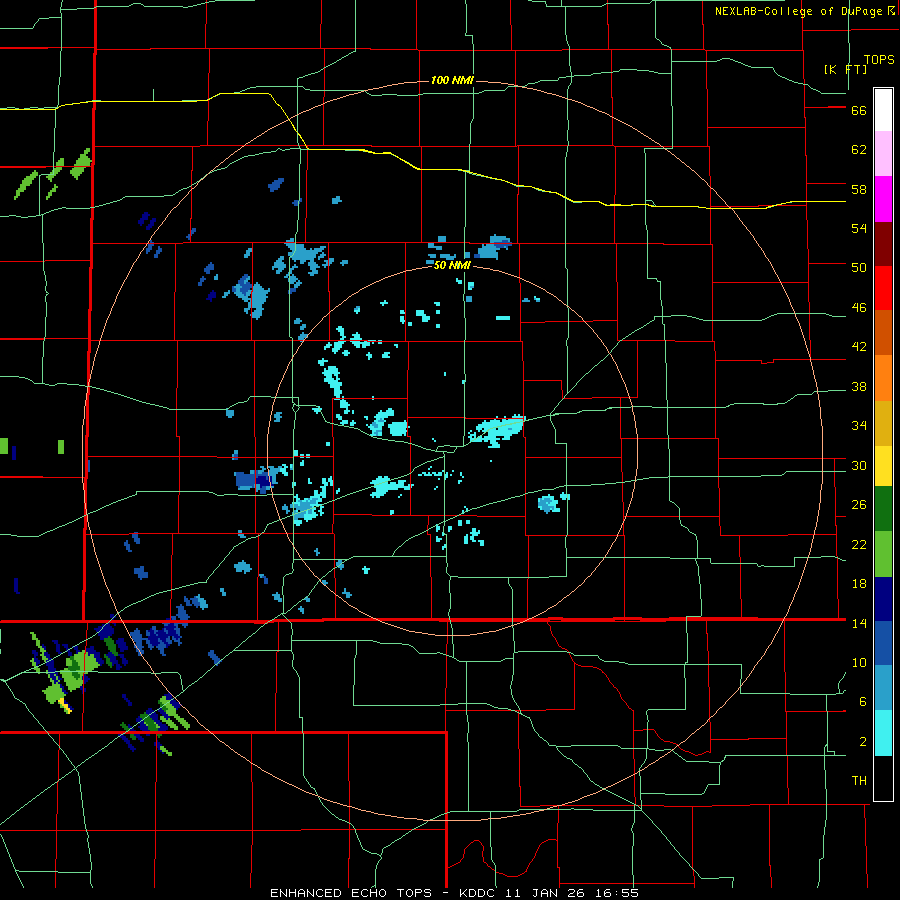
Task: Click the 100 NMI range ring label
Action: coord(452,80)
